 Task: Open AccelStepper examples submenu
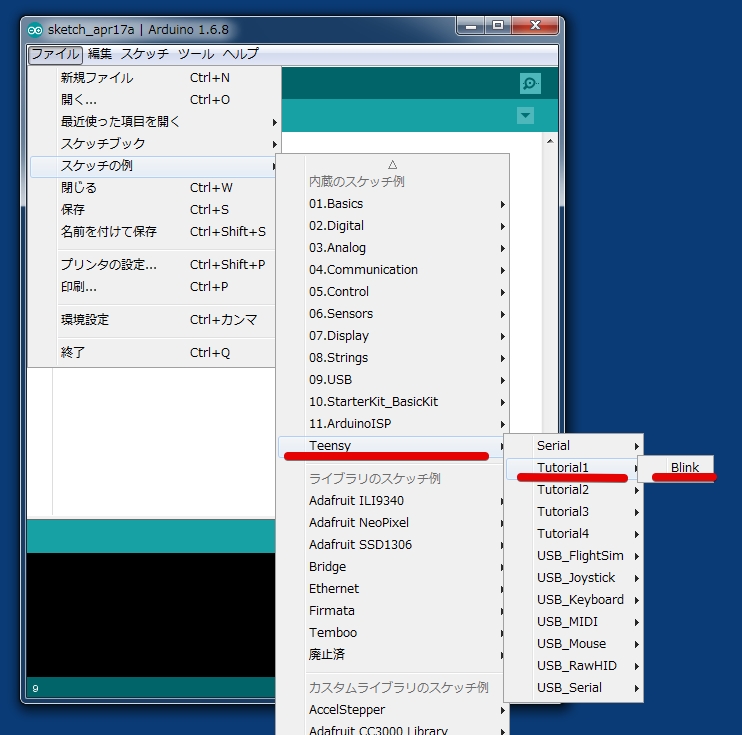pyautogui.click(x=393, y=710)
